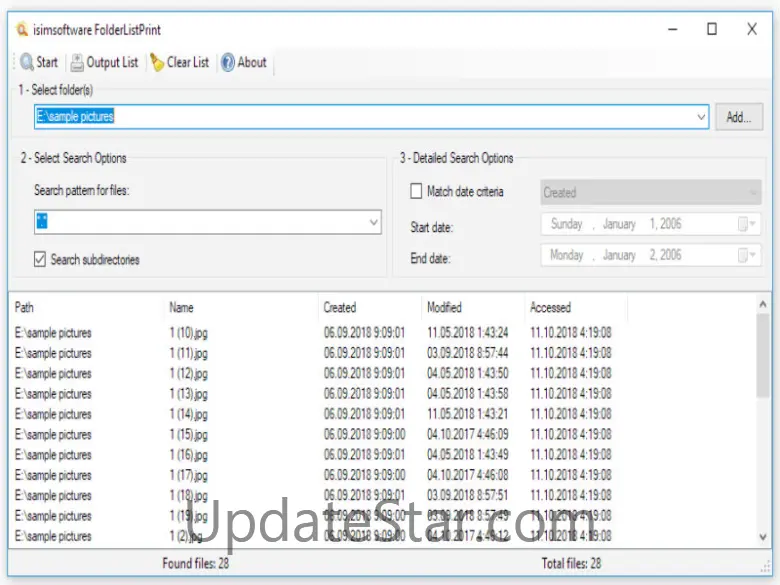The width and height of the screenshot is (780, 585).
Task: Click the E:\sample pictures folder input field
Action: 371,117
